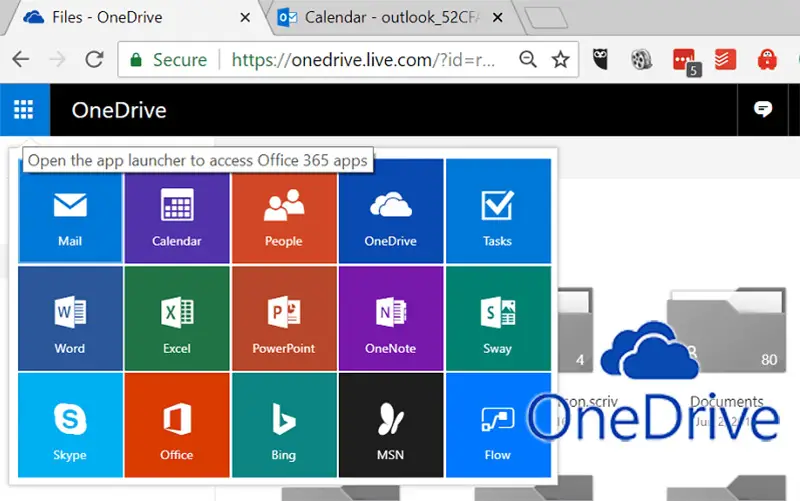
Task: Launch PowerPoint from the app launcher
Action: pos(284,318)
